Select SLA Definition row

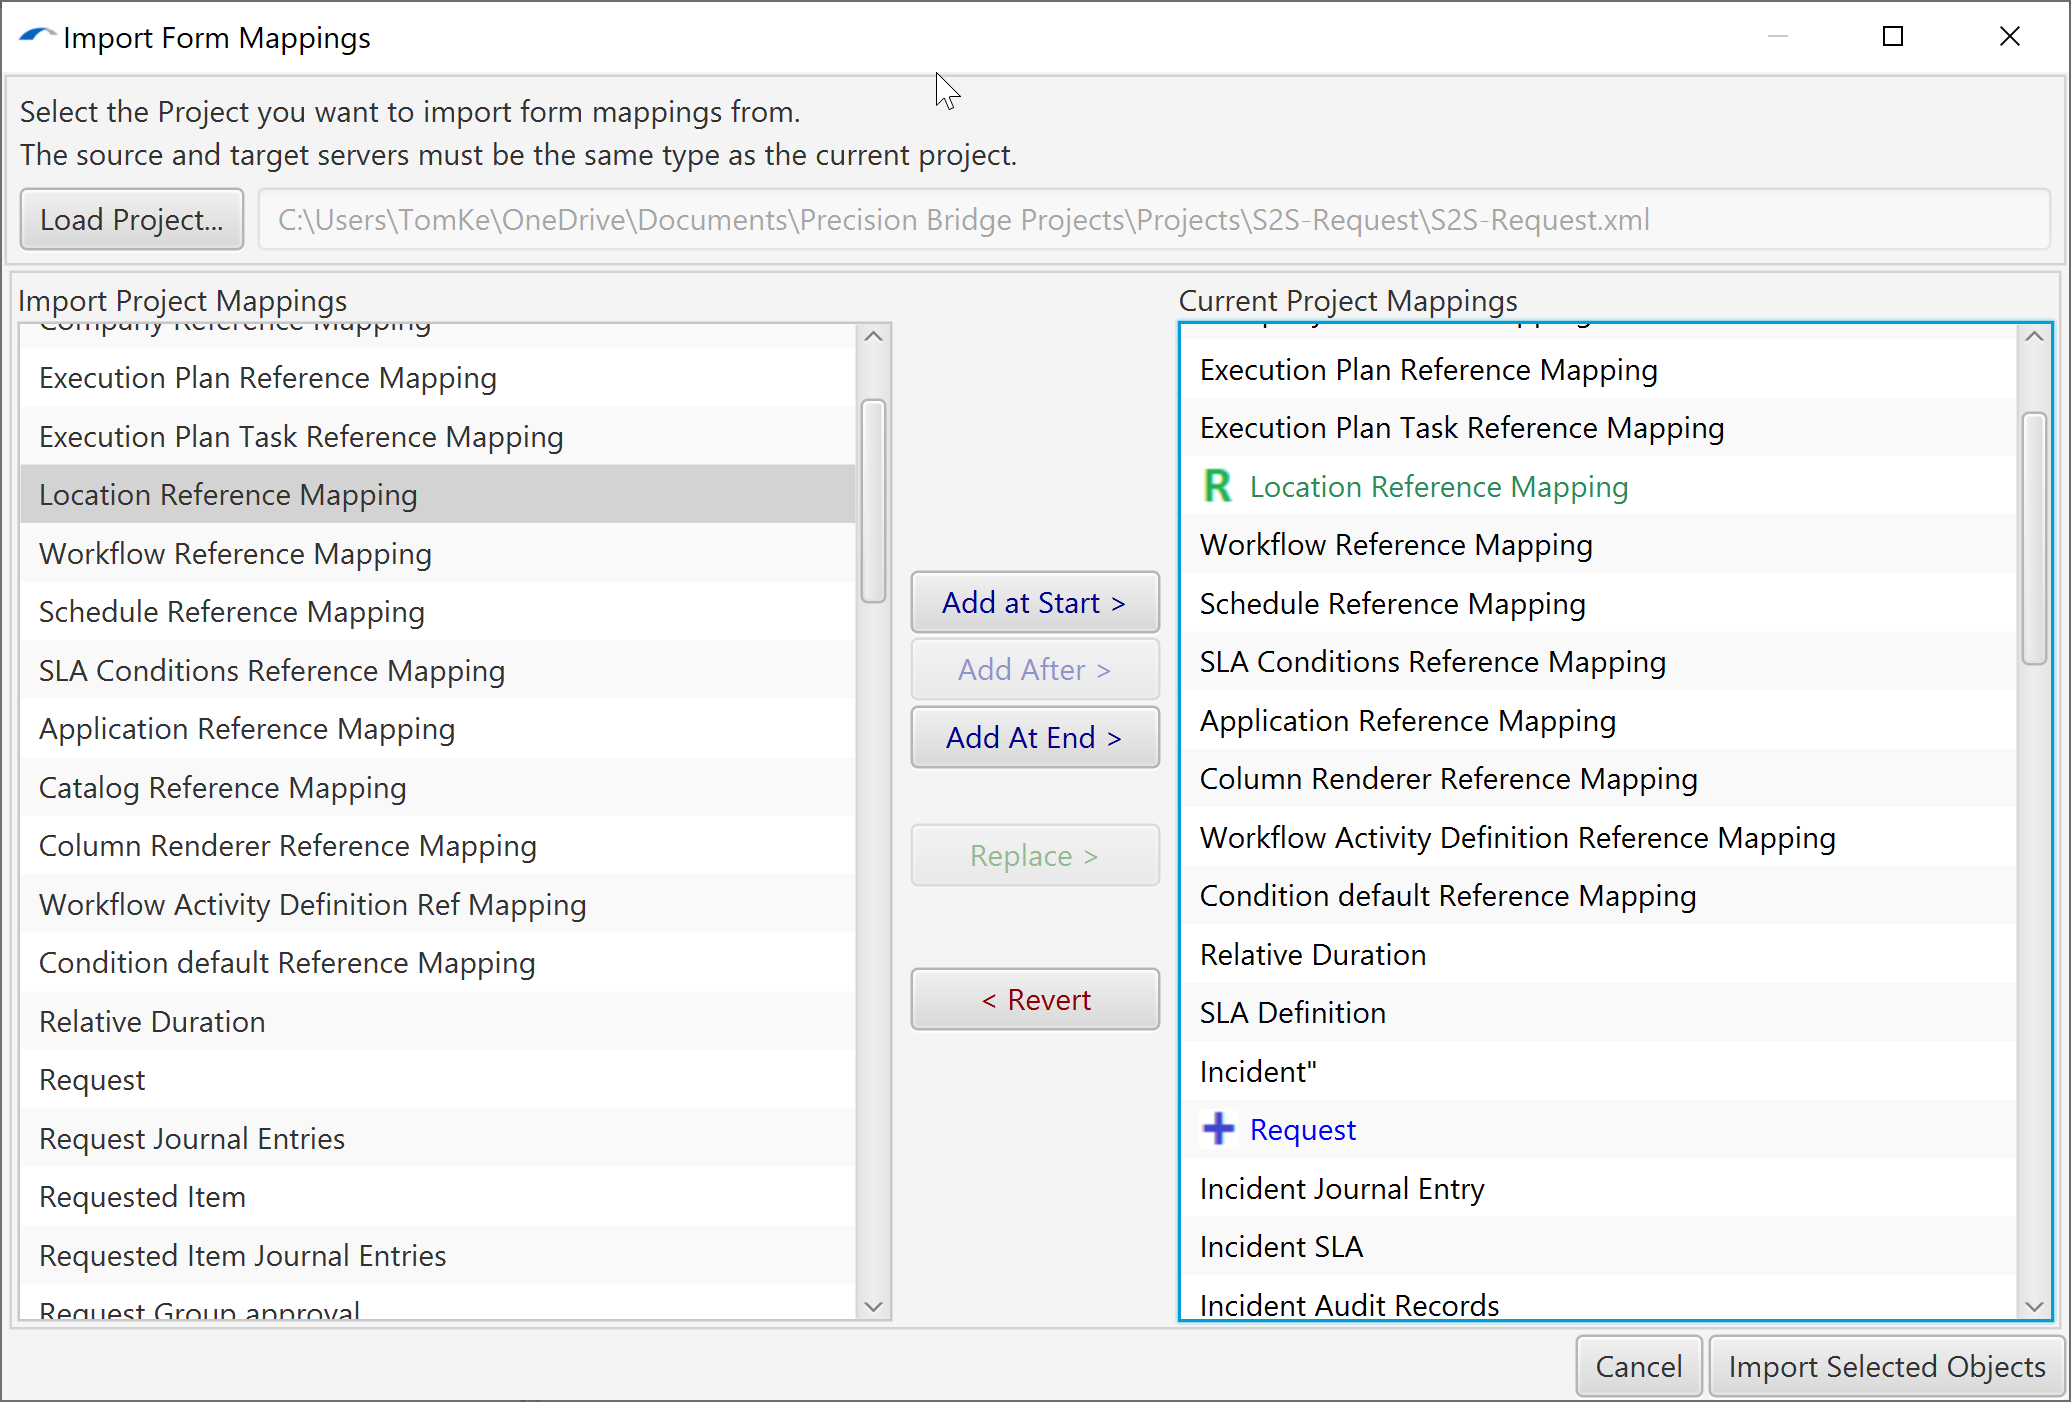1598,1012
